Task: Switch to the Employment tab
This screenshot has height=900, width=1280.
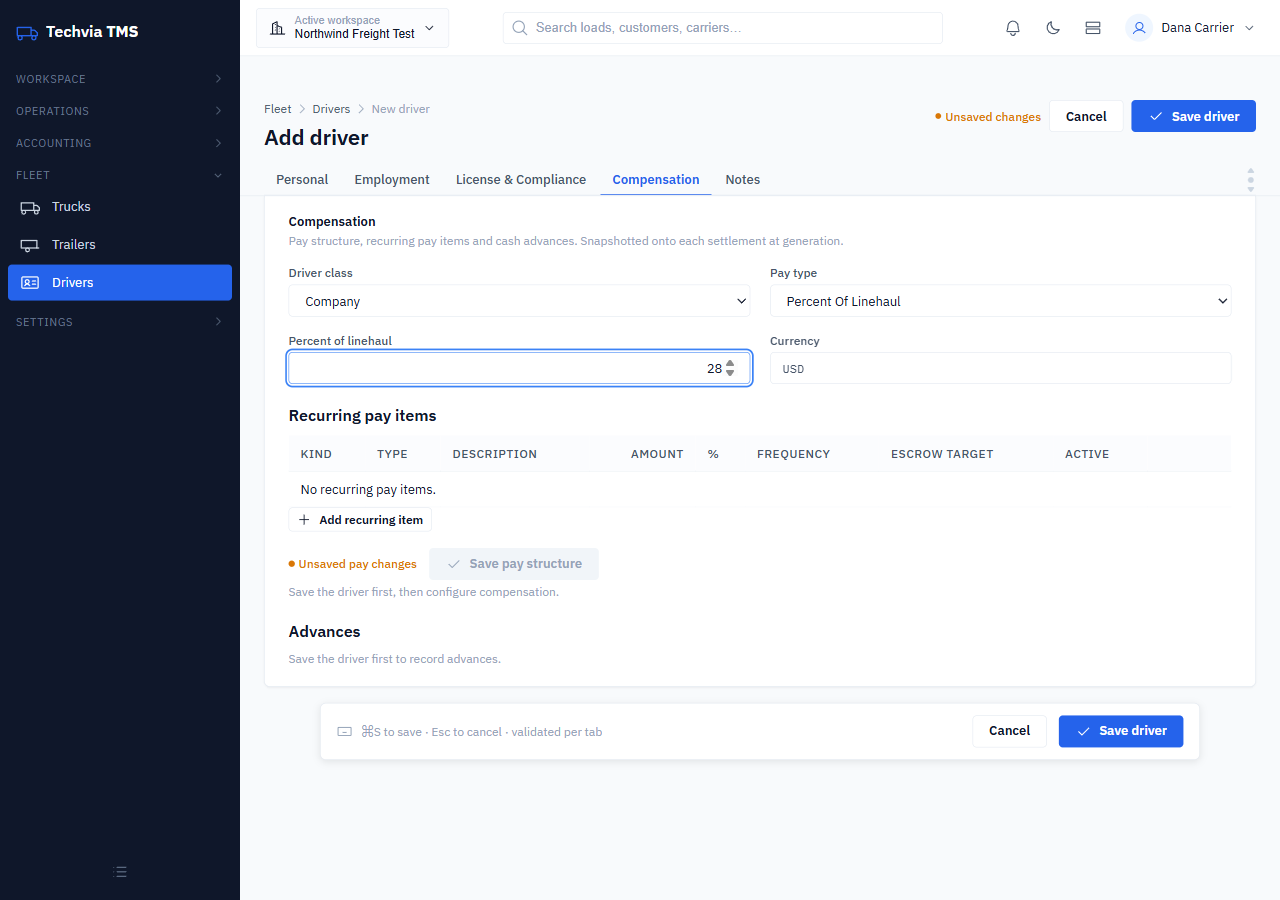Action: pyautogui.click(x=392, y=180)
